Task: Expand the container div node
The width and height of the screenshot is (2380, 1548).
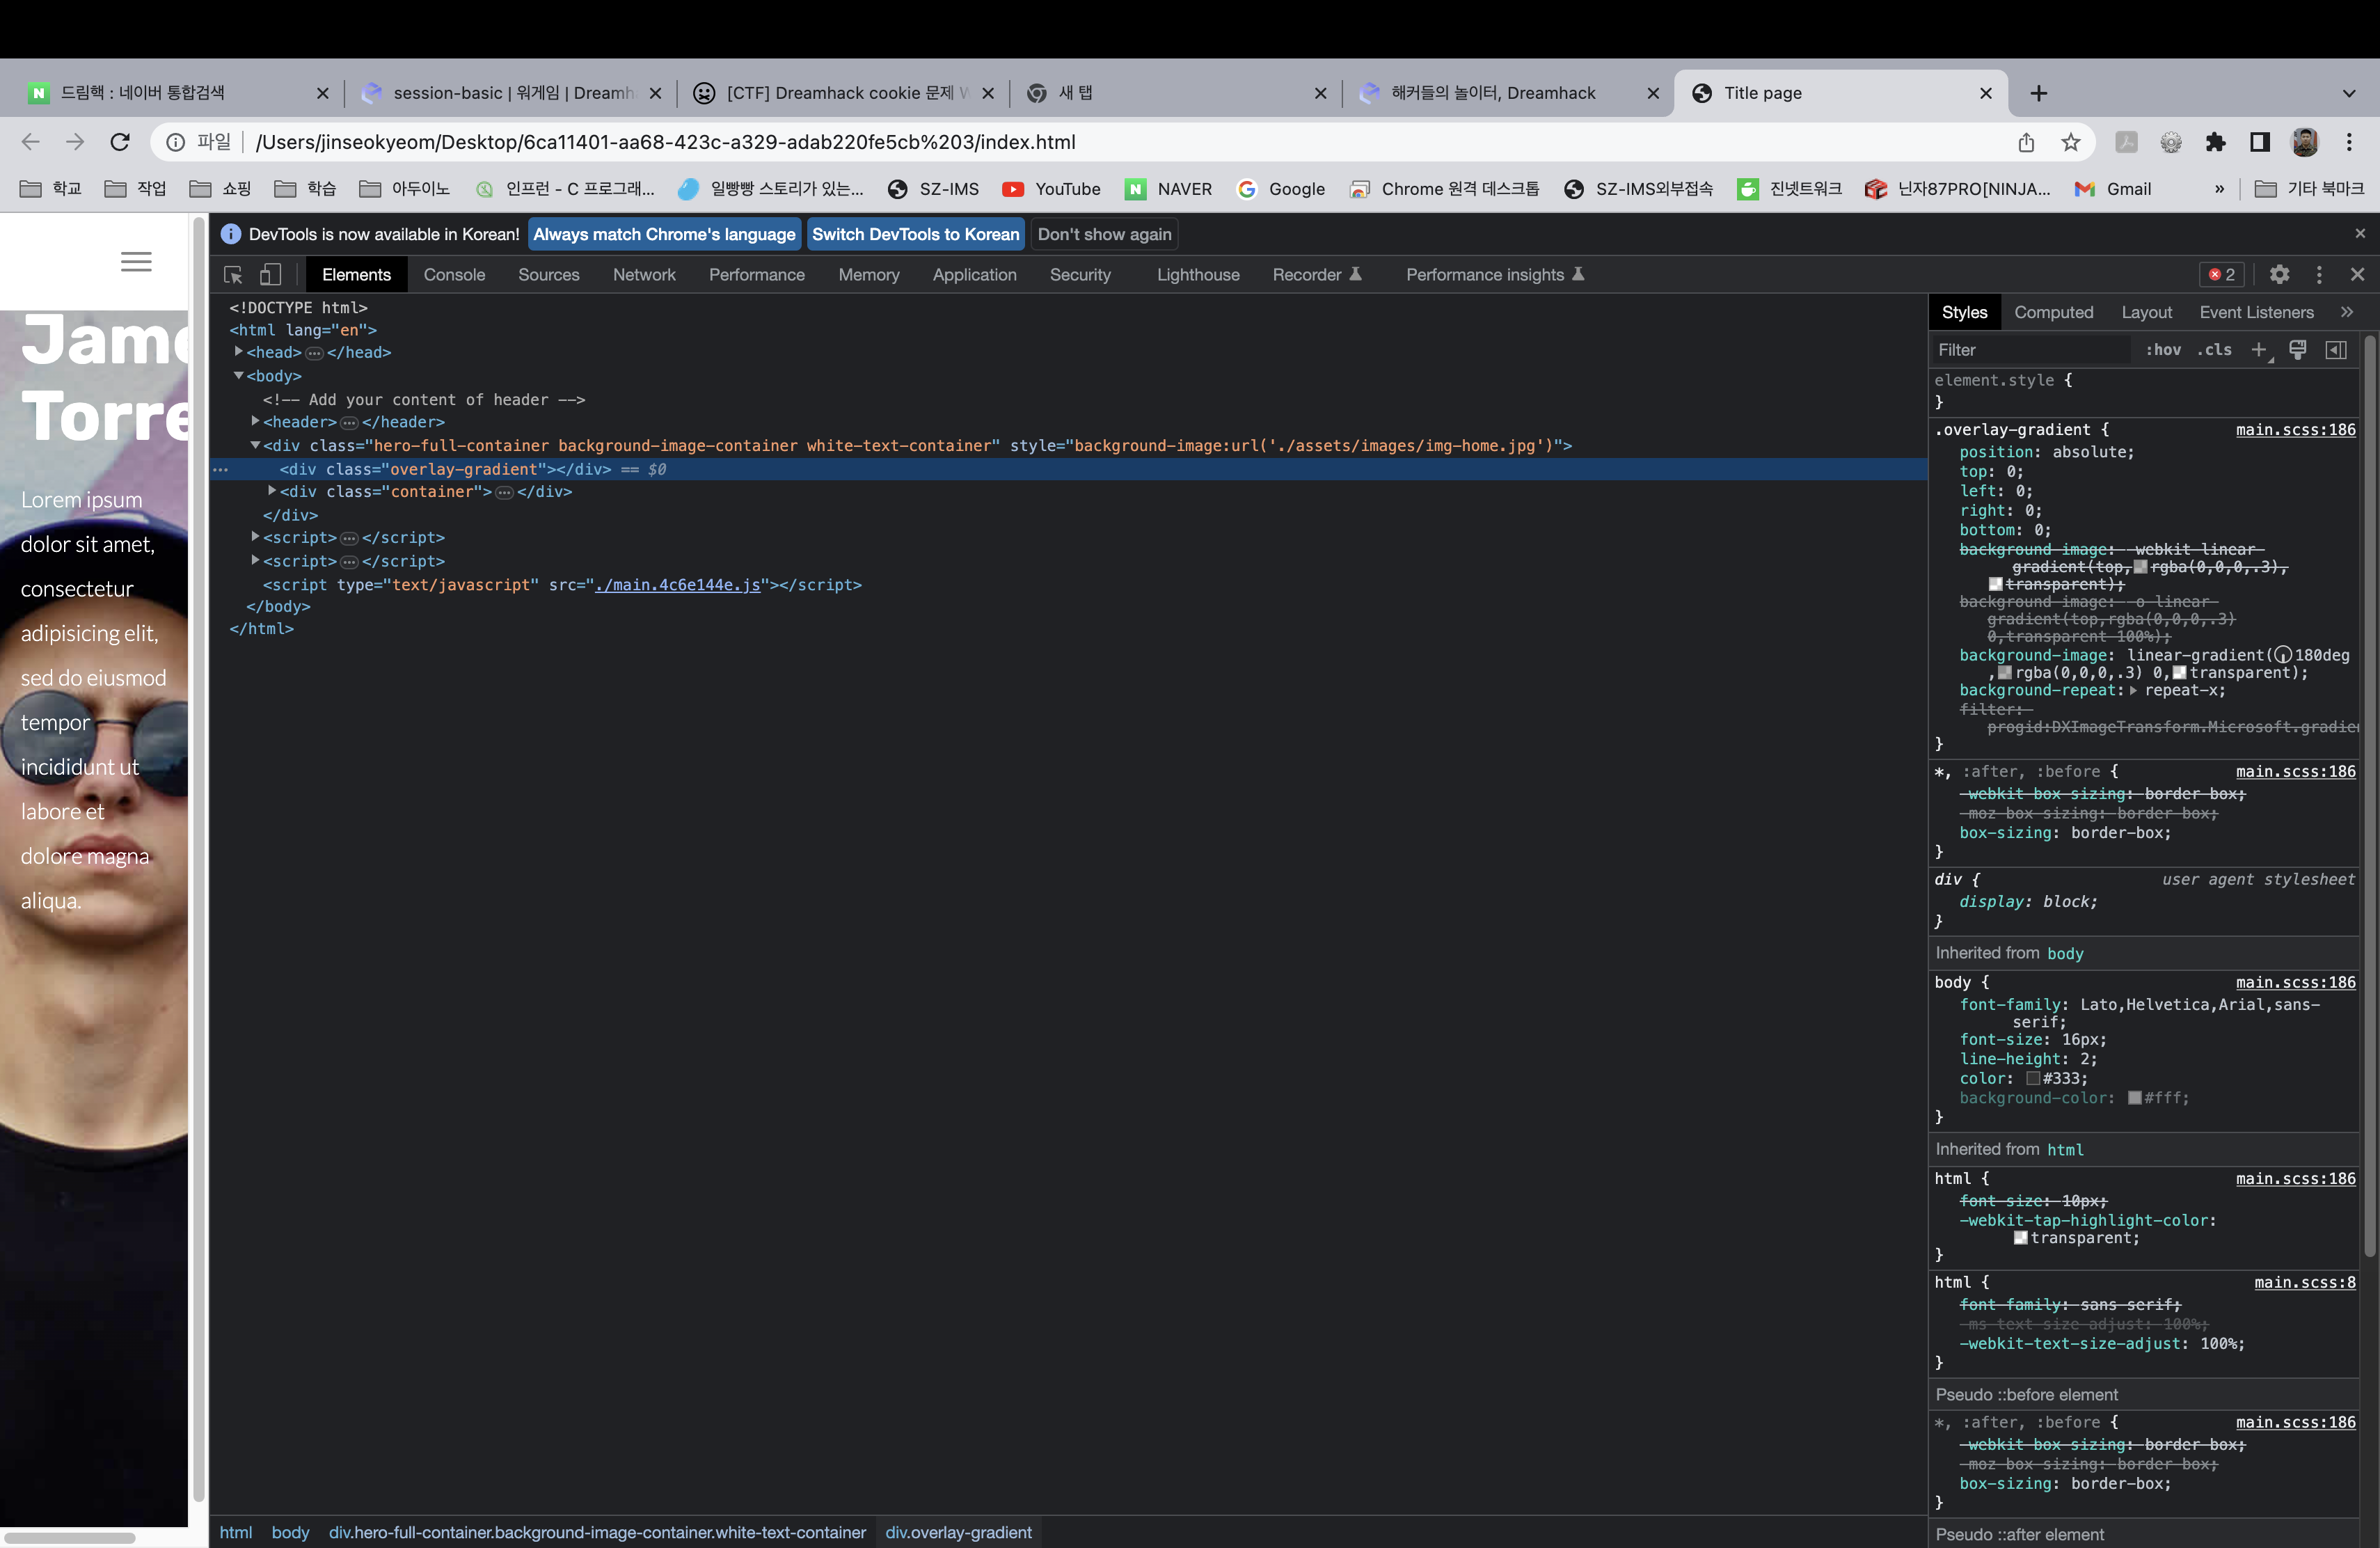Action: [x=271, y=491]
